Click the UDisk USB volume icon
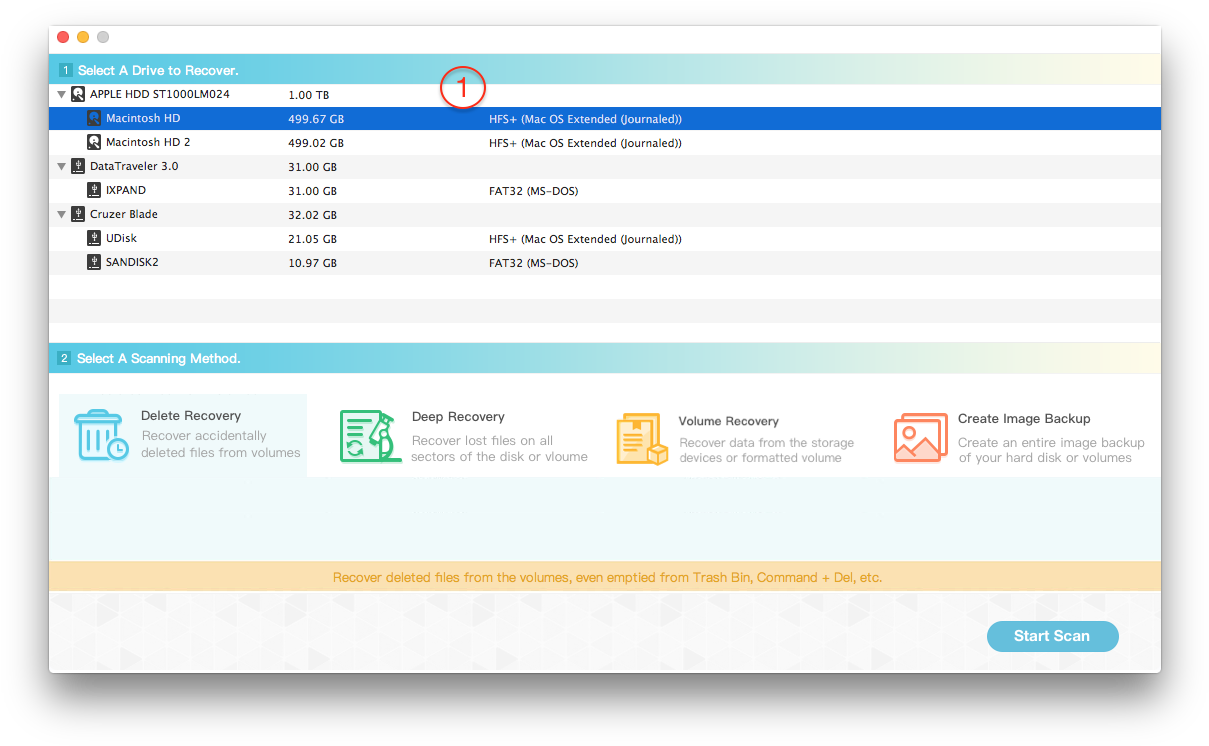 click(94, 238)
